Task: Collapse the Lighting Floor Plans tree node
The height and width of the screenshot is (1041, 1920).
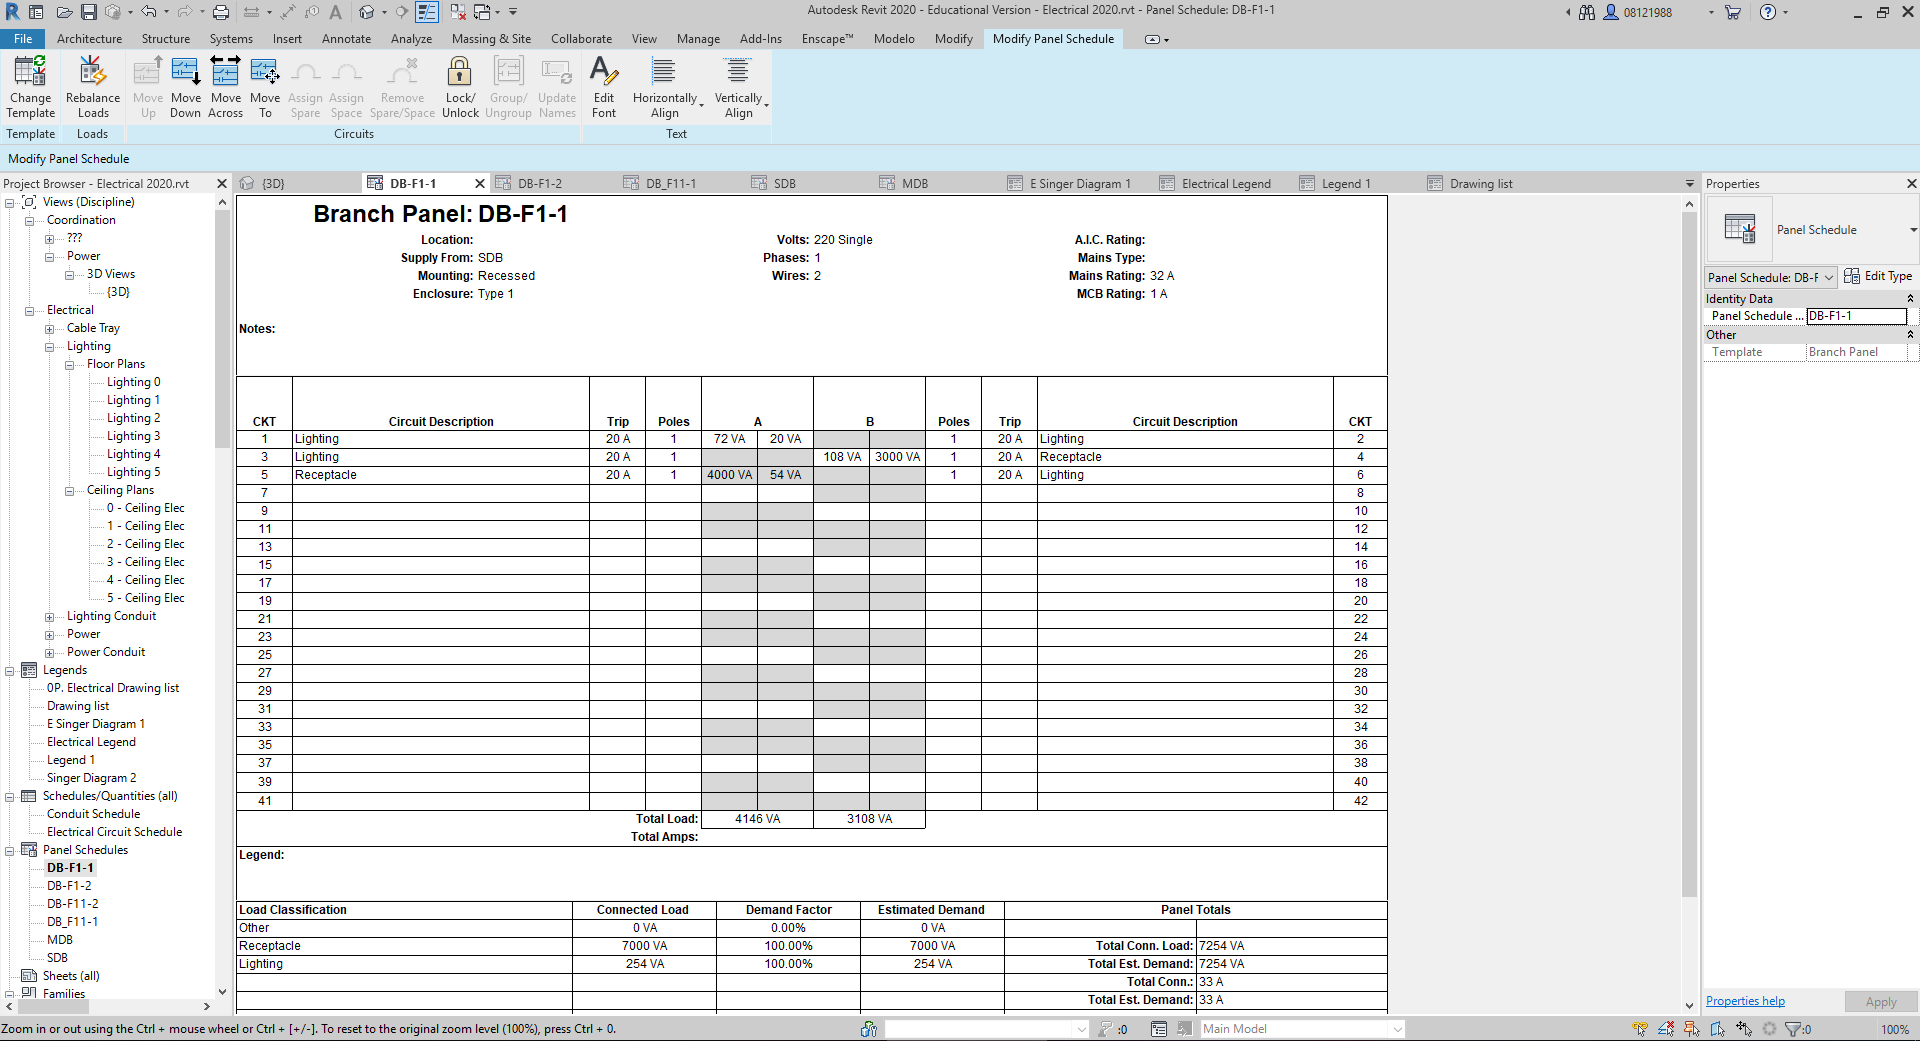Action: (x=70, y=365)
